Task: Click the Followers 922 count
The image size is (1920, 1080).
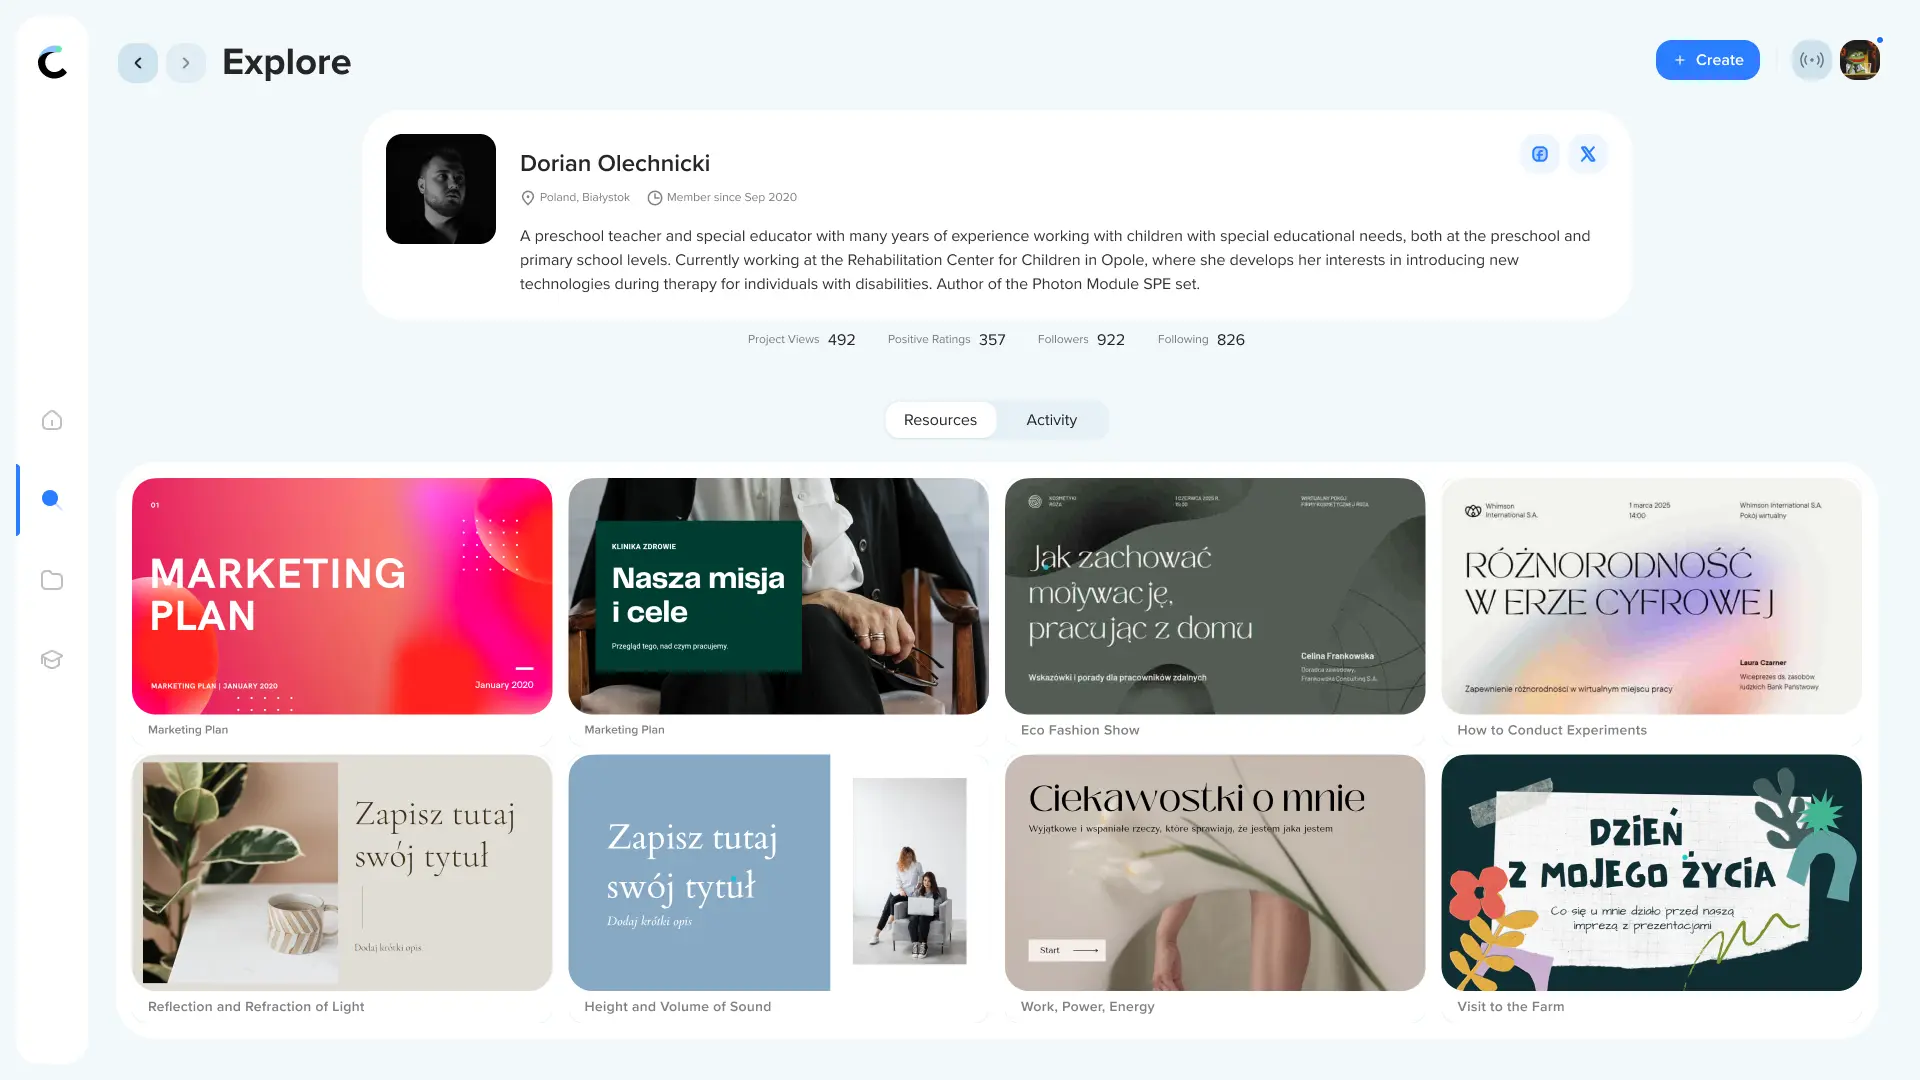Action: click(x=1081, y=340)
